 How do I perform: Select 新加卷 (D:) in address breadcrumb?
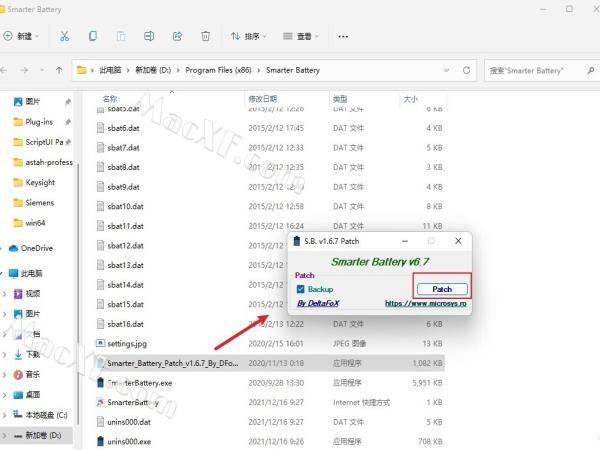pos(153,70)
